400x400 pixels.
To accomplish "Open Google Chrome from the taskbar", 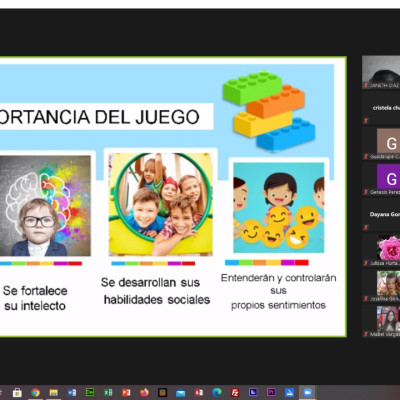I will click(35, 393).
